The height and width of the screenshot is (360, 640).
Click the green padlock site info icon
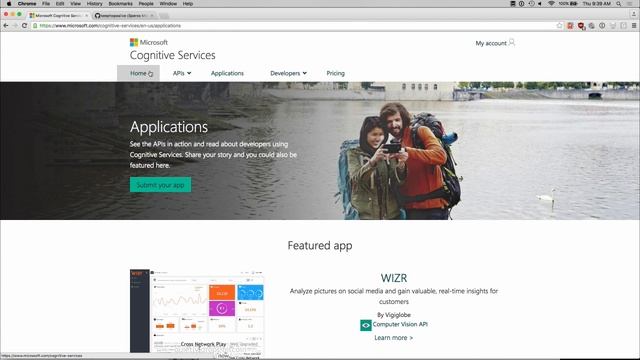(35, 25)
